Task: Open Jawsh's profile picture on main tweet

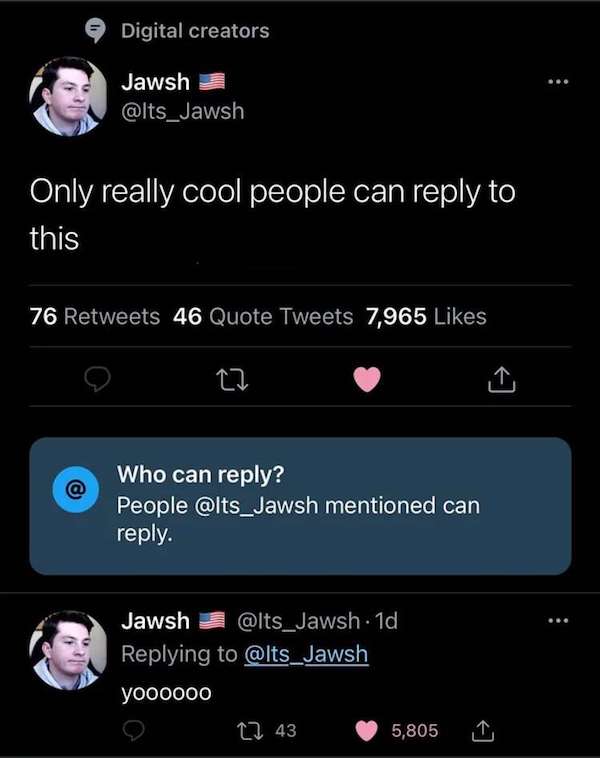Action: [x=68, y=96]
